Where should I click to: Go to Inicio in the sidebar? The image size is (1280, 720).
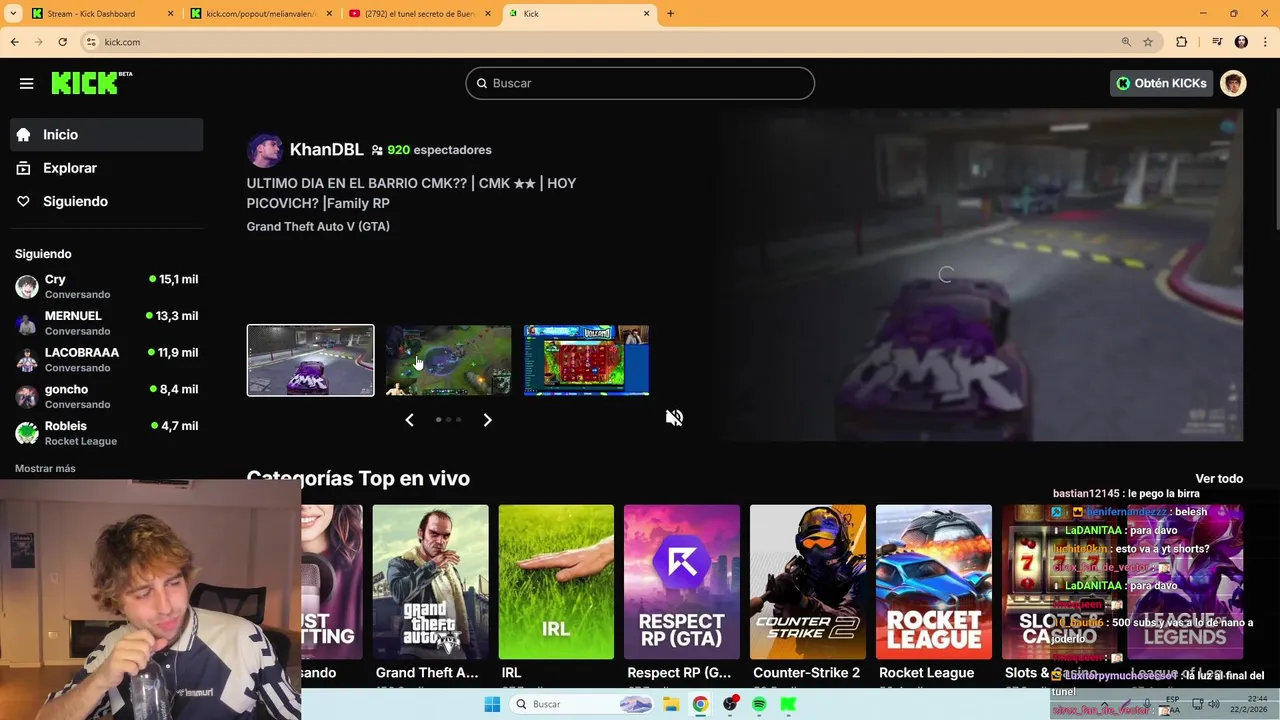pos(106,135)
